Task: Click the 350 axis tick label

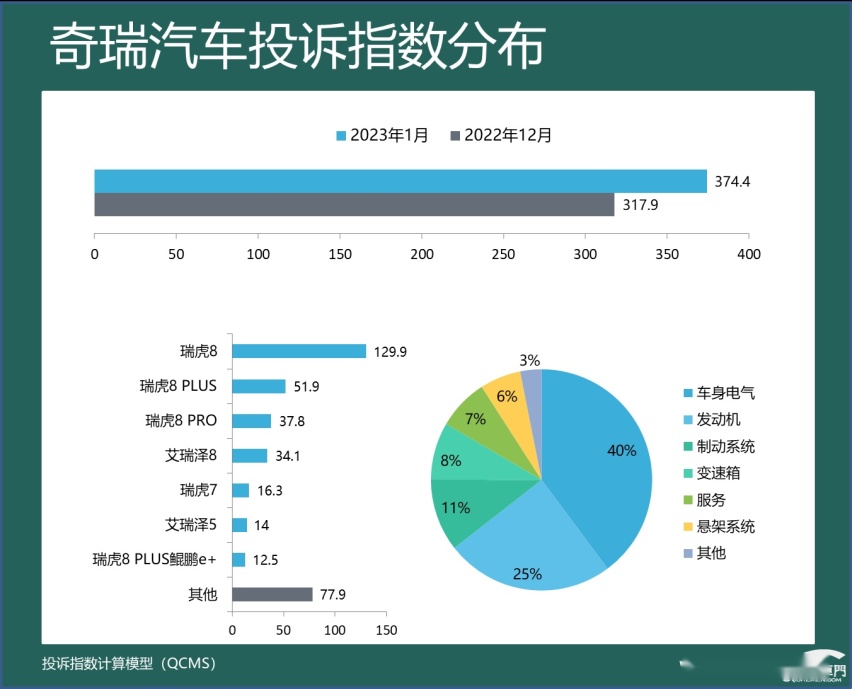Action: tap(667, 254)
